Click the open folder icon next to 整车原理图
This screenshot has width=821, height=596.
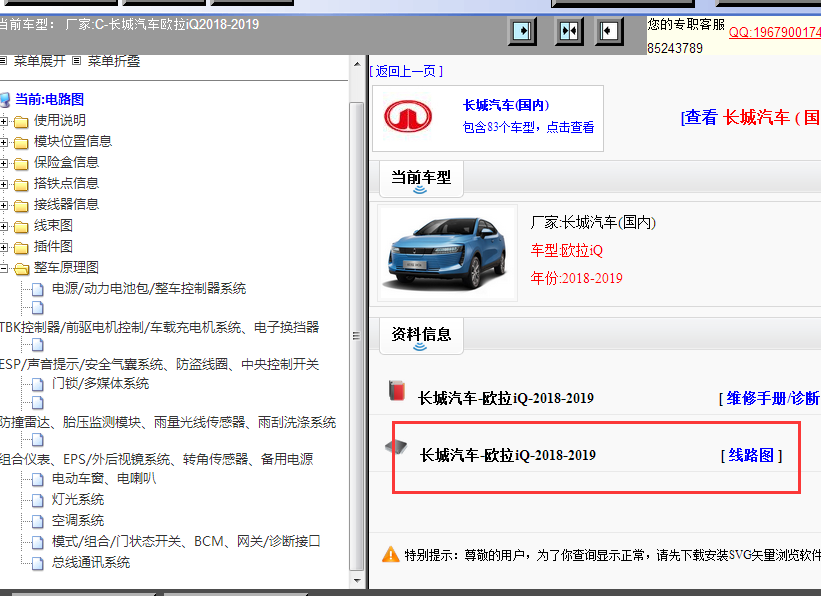tap(21, 268)
